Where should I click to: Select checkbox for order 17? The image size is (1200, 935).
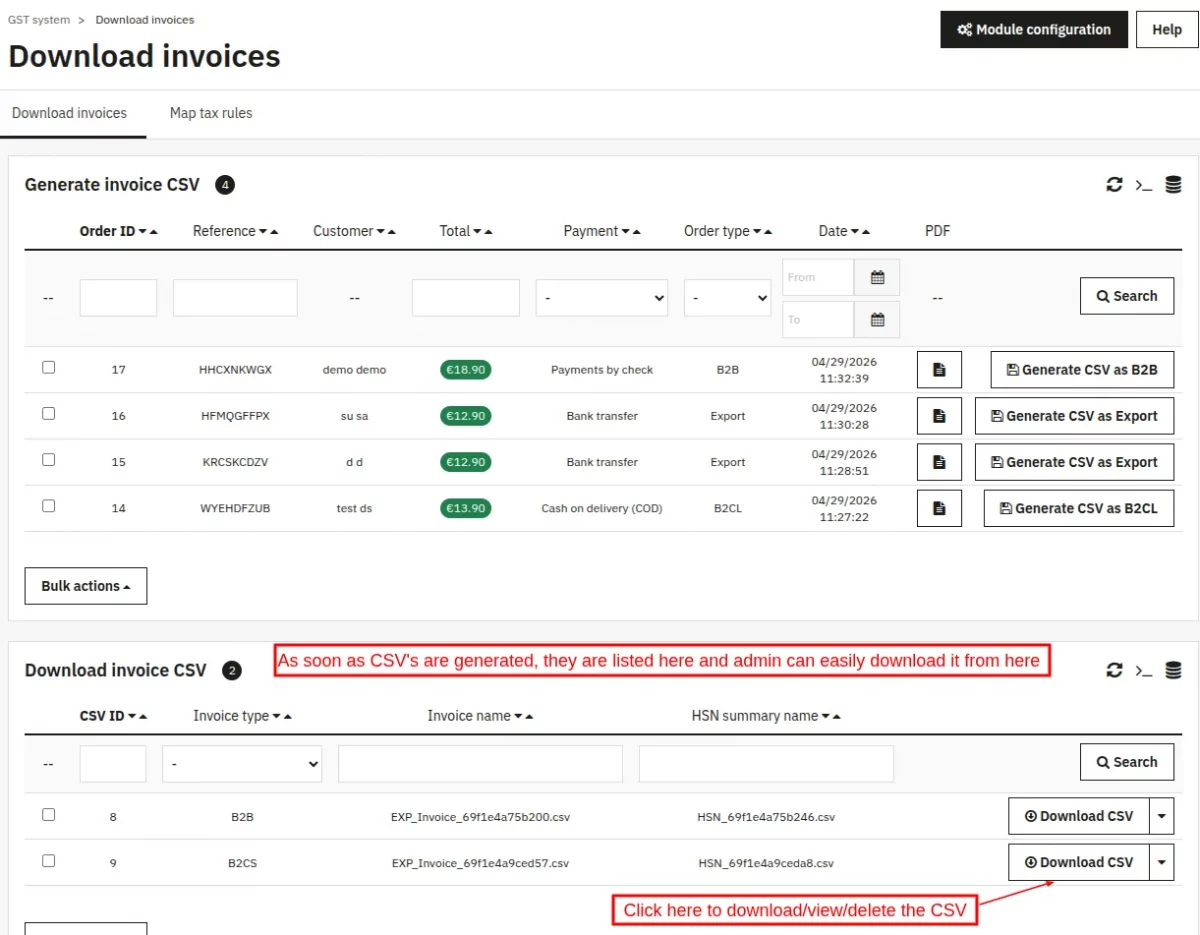[48, 367]
